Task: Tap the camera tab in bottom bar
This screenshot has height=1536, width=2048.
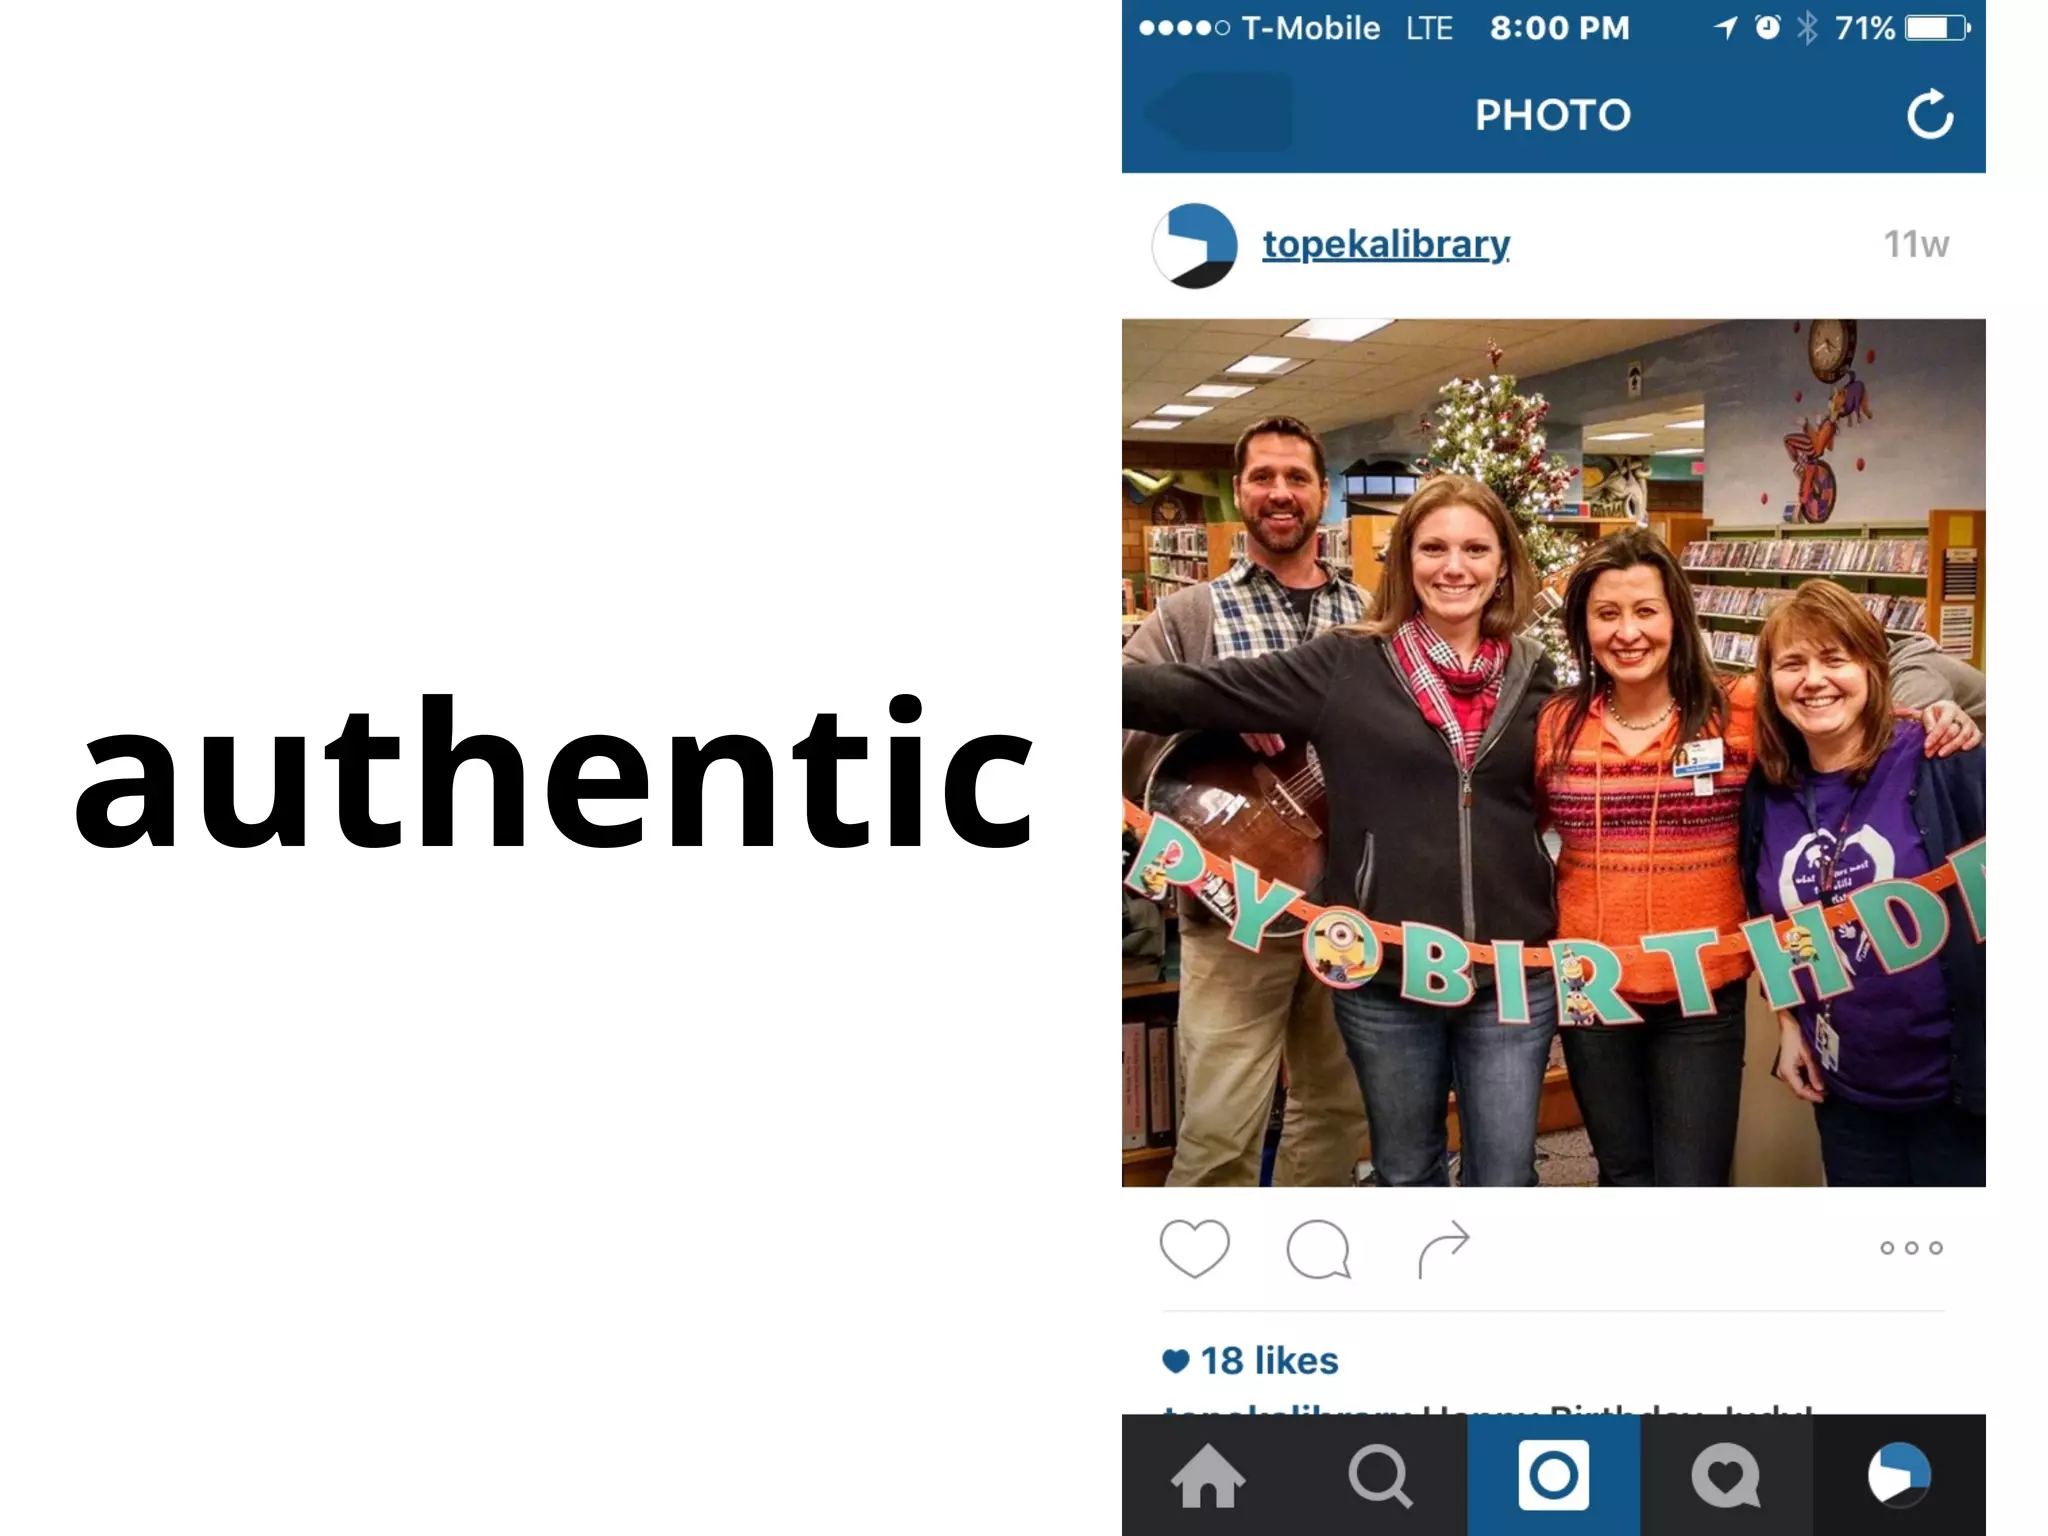Action: point(1553,1475)
